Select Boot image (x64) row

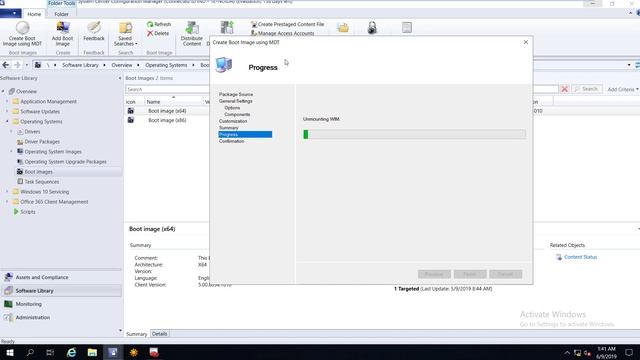click(167, 111)
